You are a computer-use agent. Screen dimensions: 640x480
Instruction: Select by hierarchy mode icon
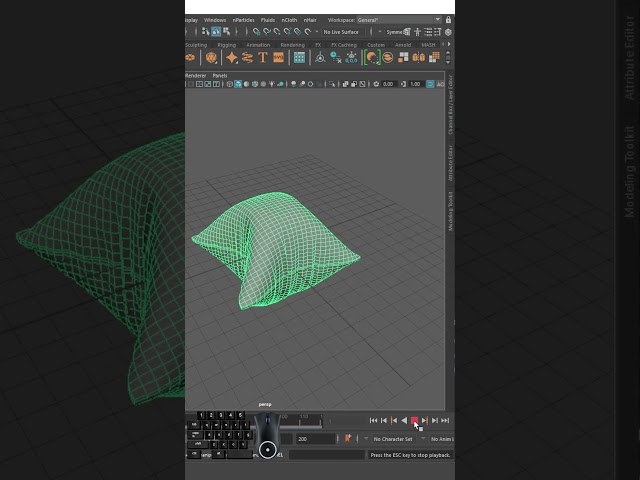click(x=206, y=31)
